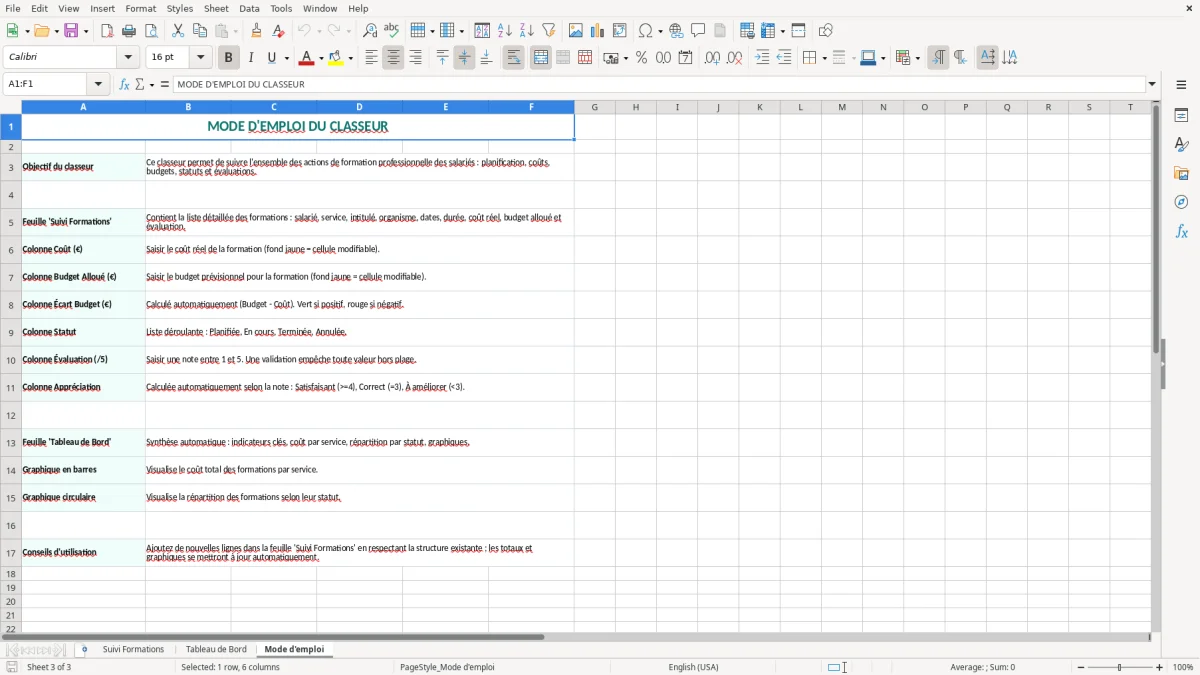Click the Copy icon

199,31
